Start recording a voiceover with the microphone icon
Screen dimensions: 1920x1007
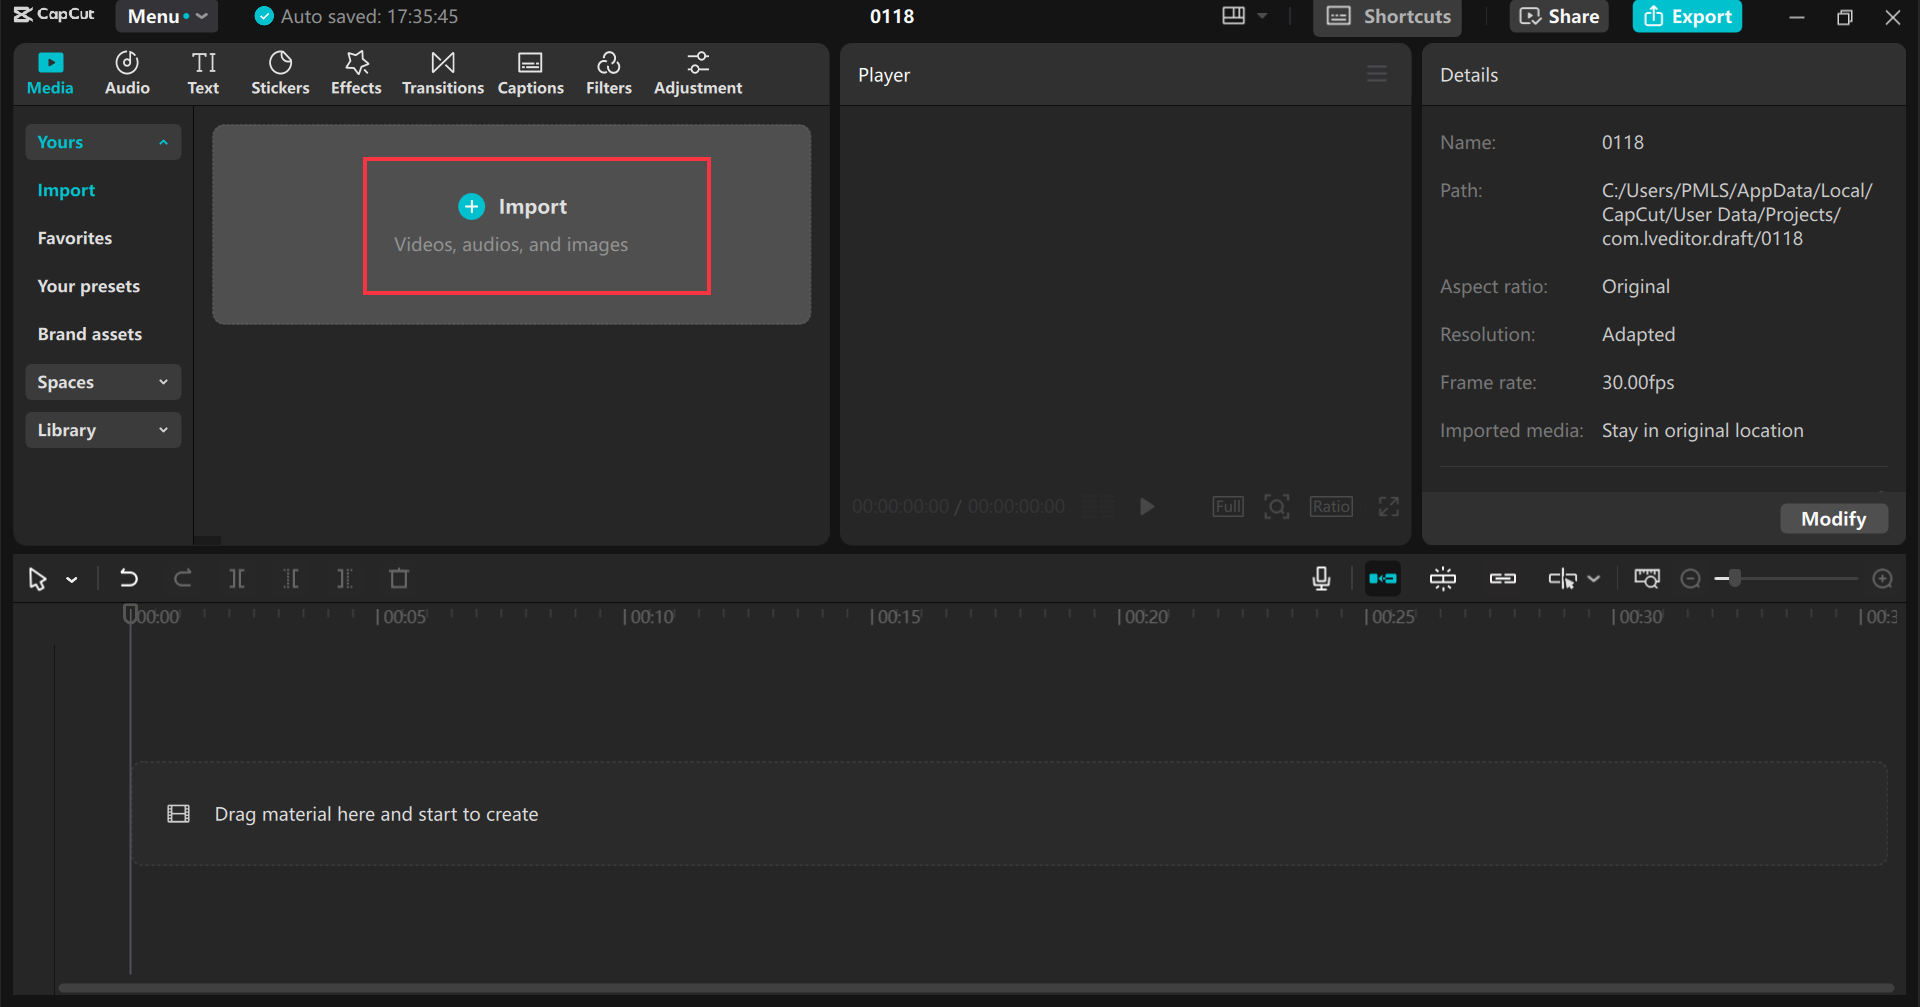[1321, 578]
